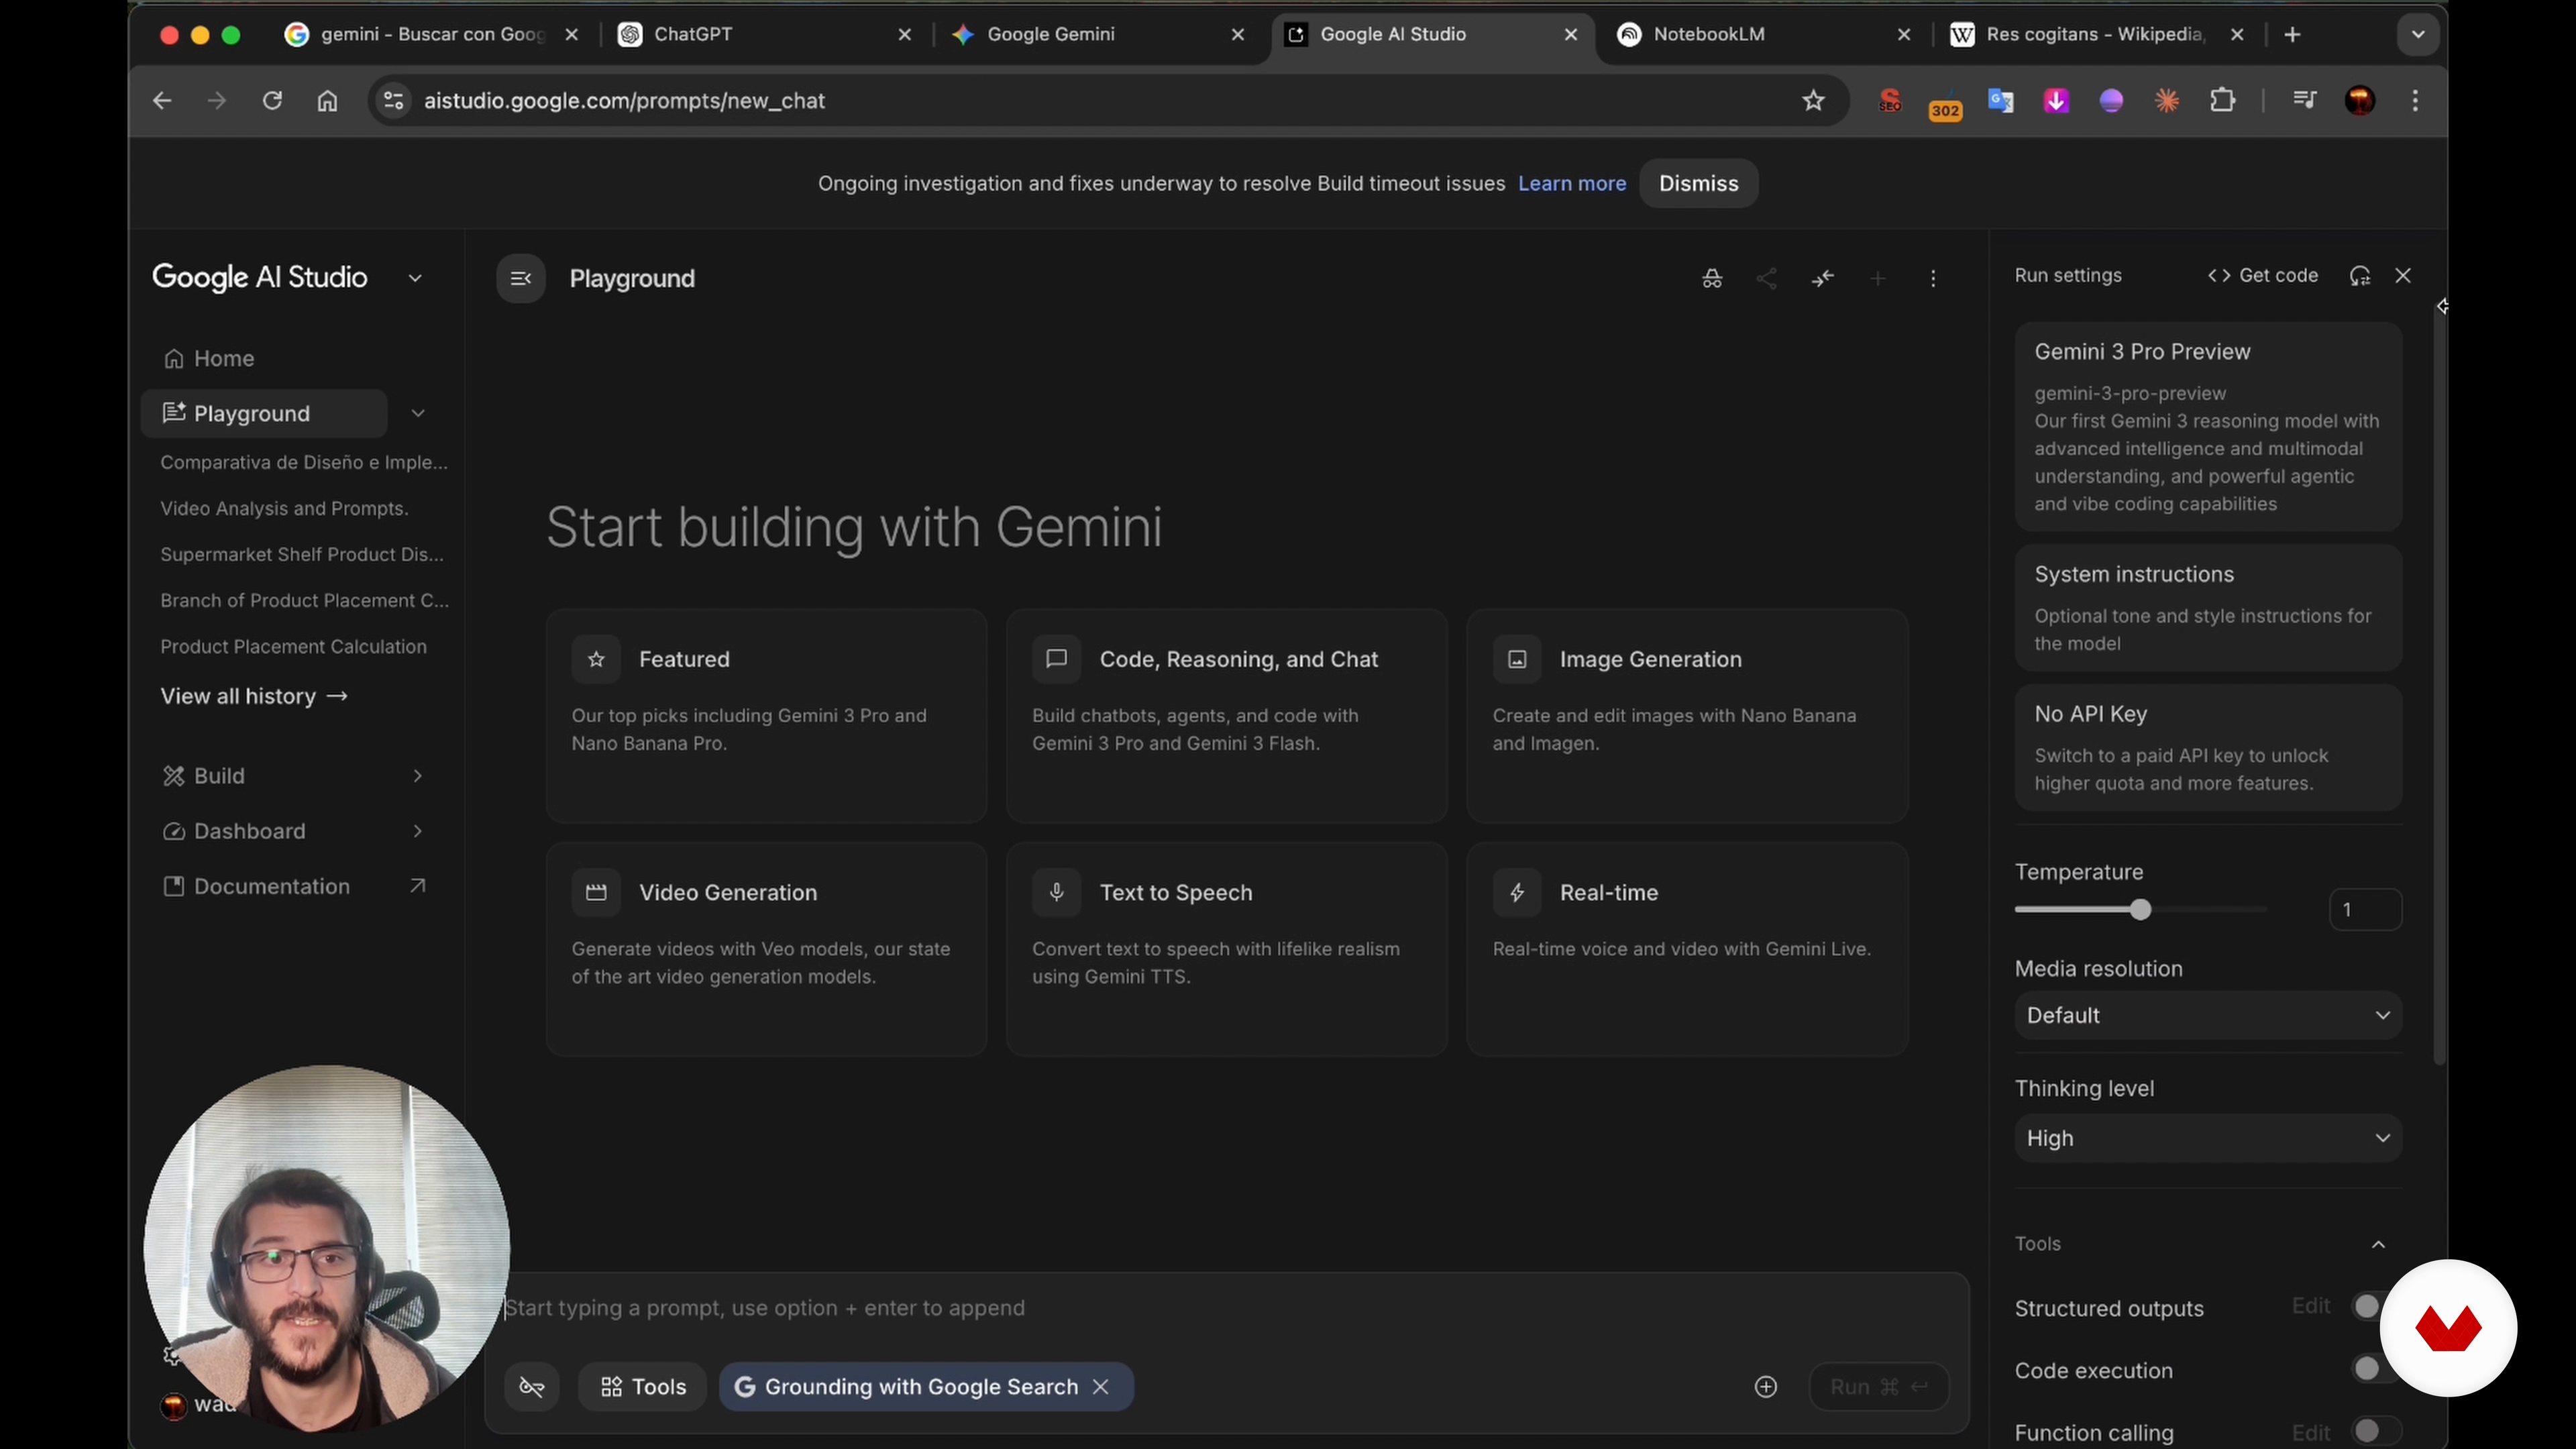Open System instructions card
2576x1449 pixels.
2208,608
